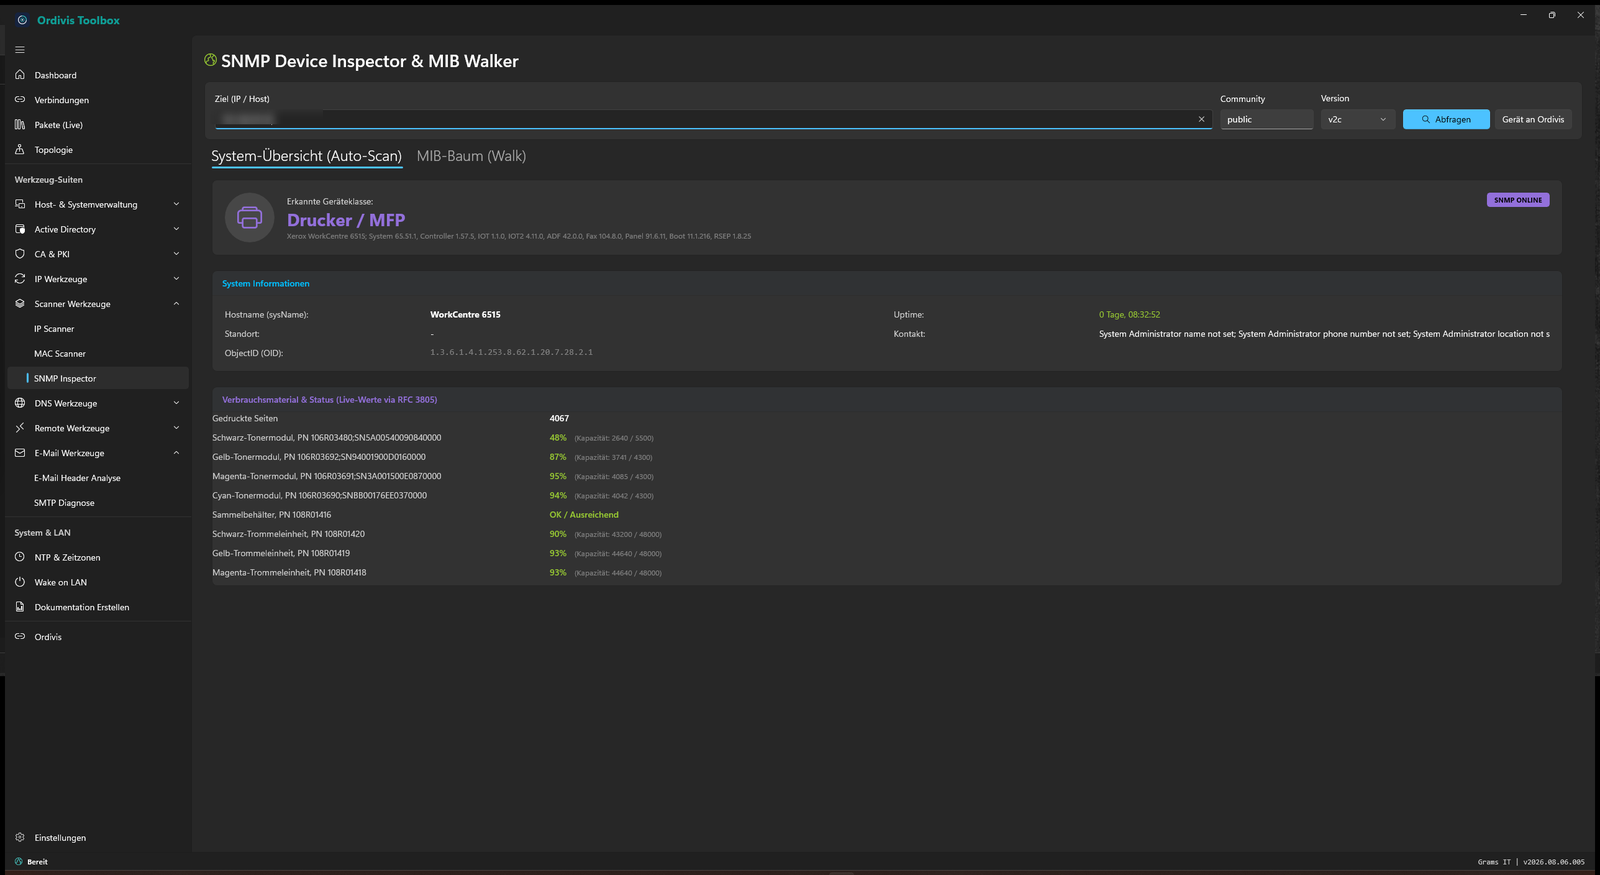Click Cyan-Tonermodul 94% value

pos(558,495)
